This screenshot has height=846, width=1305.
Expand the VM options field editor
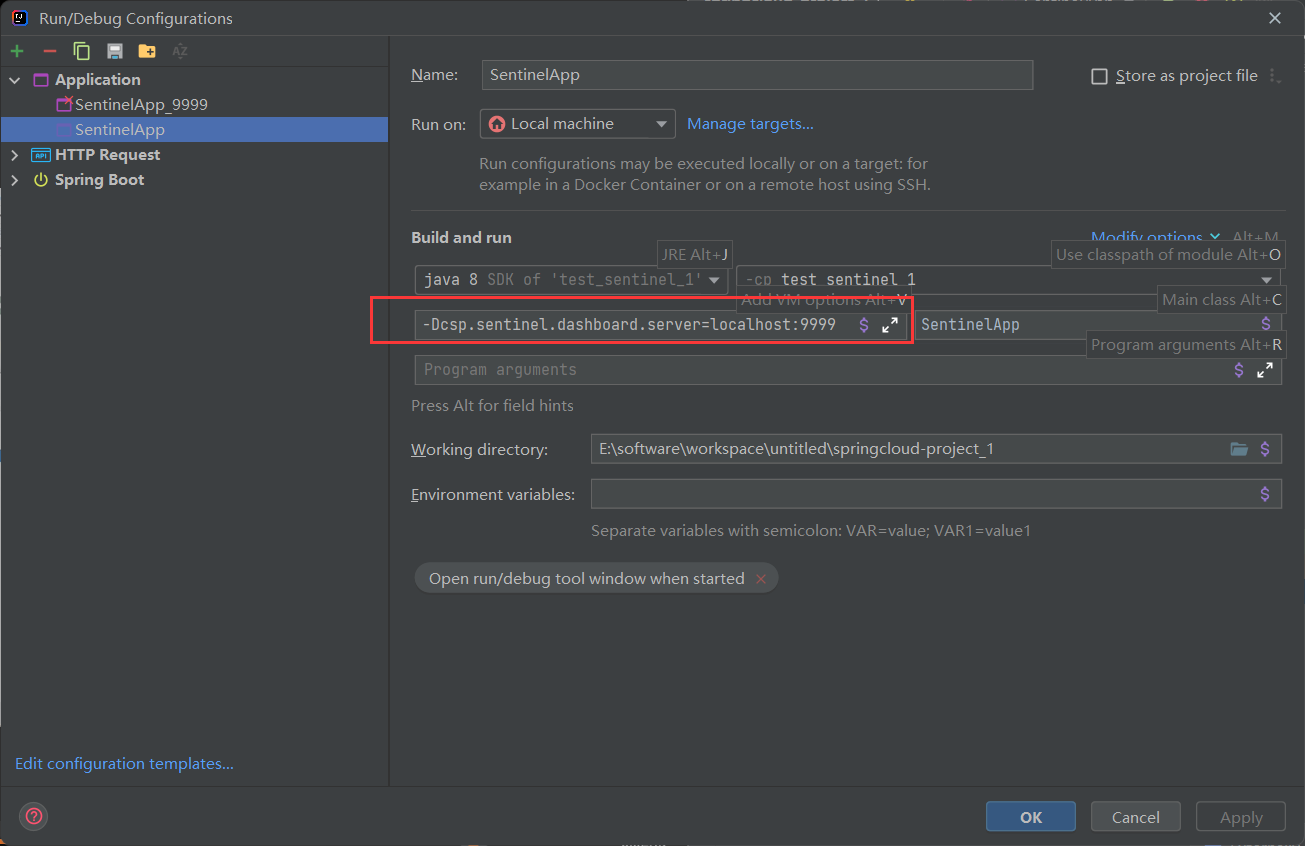(x=889, y=325)
